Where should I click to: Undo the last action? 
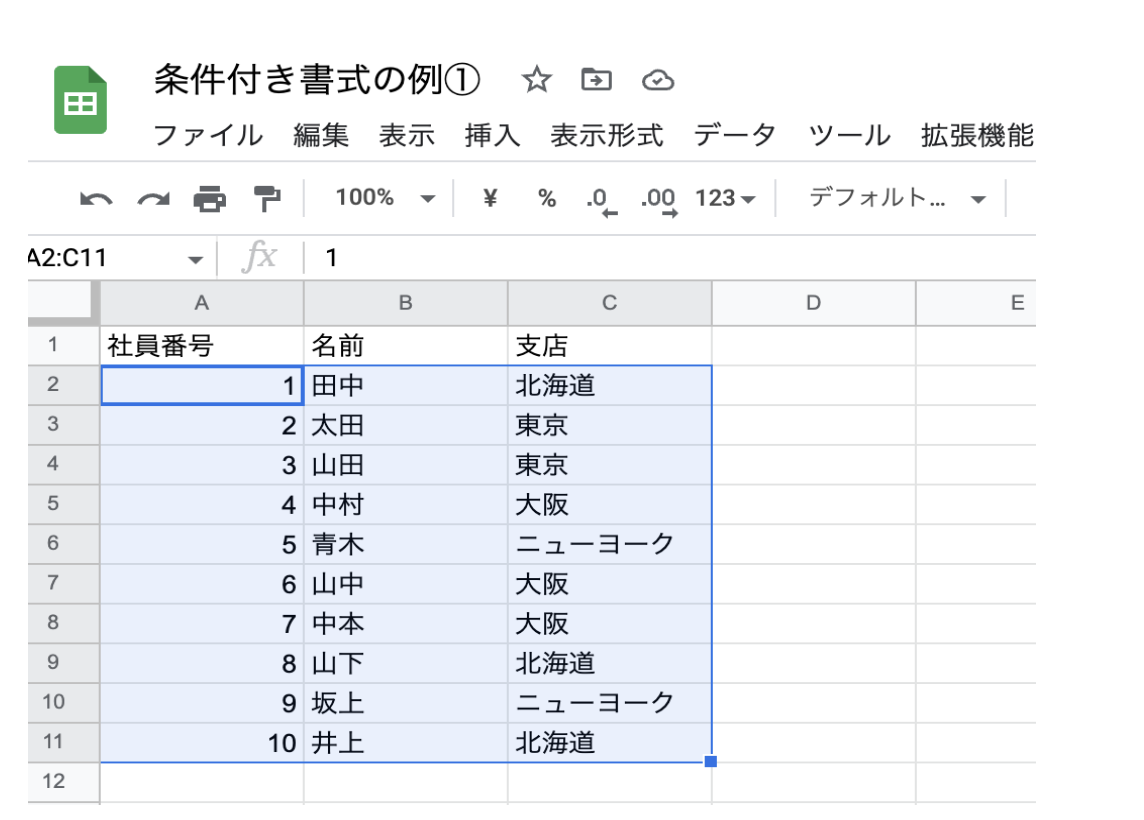tap(96, 199)
